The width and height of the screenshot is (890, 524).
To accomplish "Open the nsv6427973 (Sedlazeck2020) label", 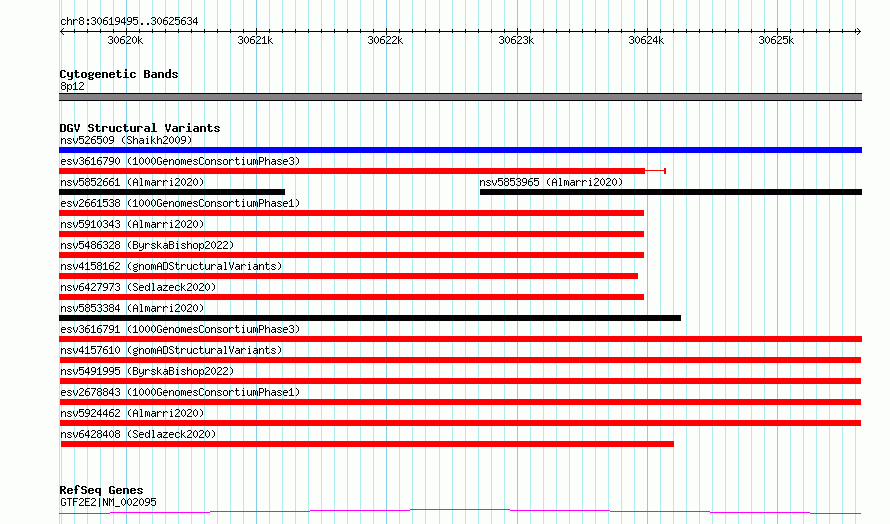I will 138,287.
